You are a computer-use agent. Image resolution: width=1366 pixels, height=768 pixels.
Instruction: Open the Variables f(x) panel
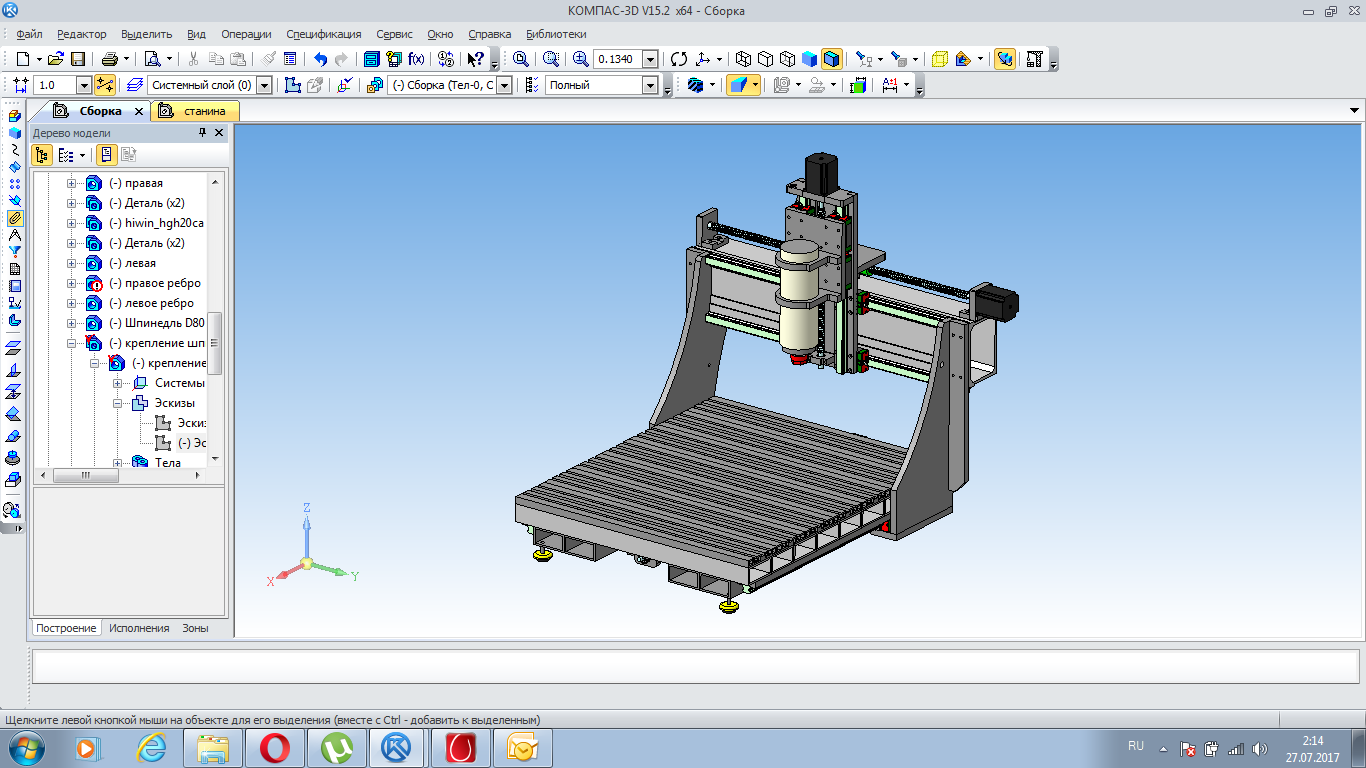416,59
